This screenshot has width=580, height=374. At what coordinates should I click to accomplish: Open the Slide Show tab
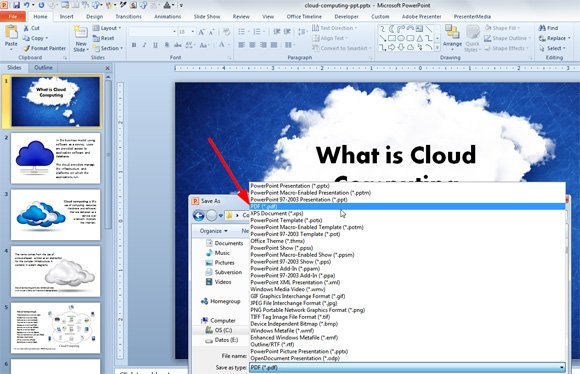(x=207, y=17)
